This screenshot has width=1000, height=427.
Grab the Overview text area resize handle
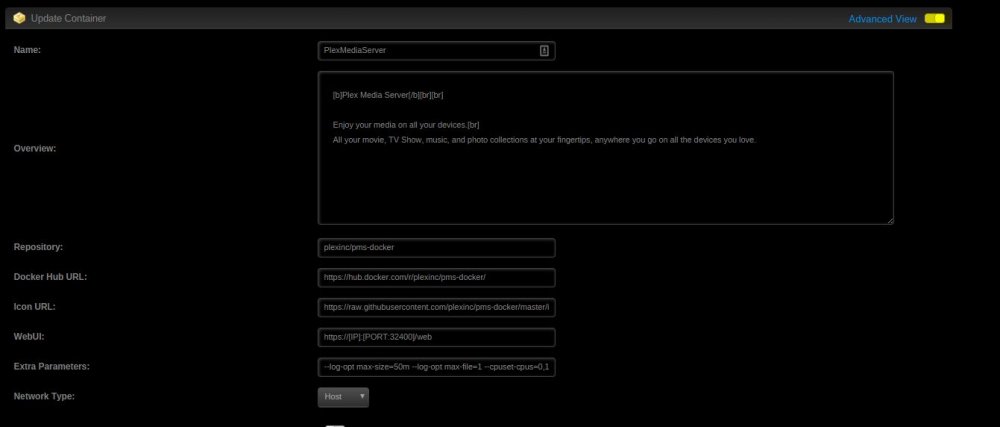coord(890,221)
